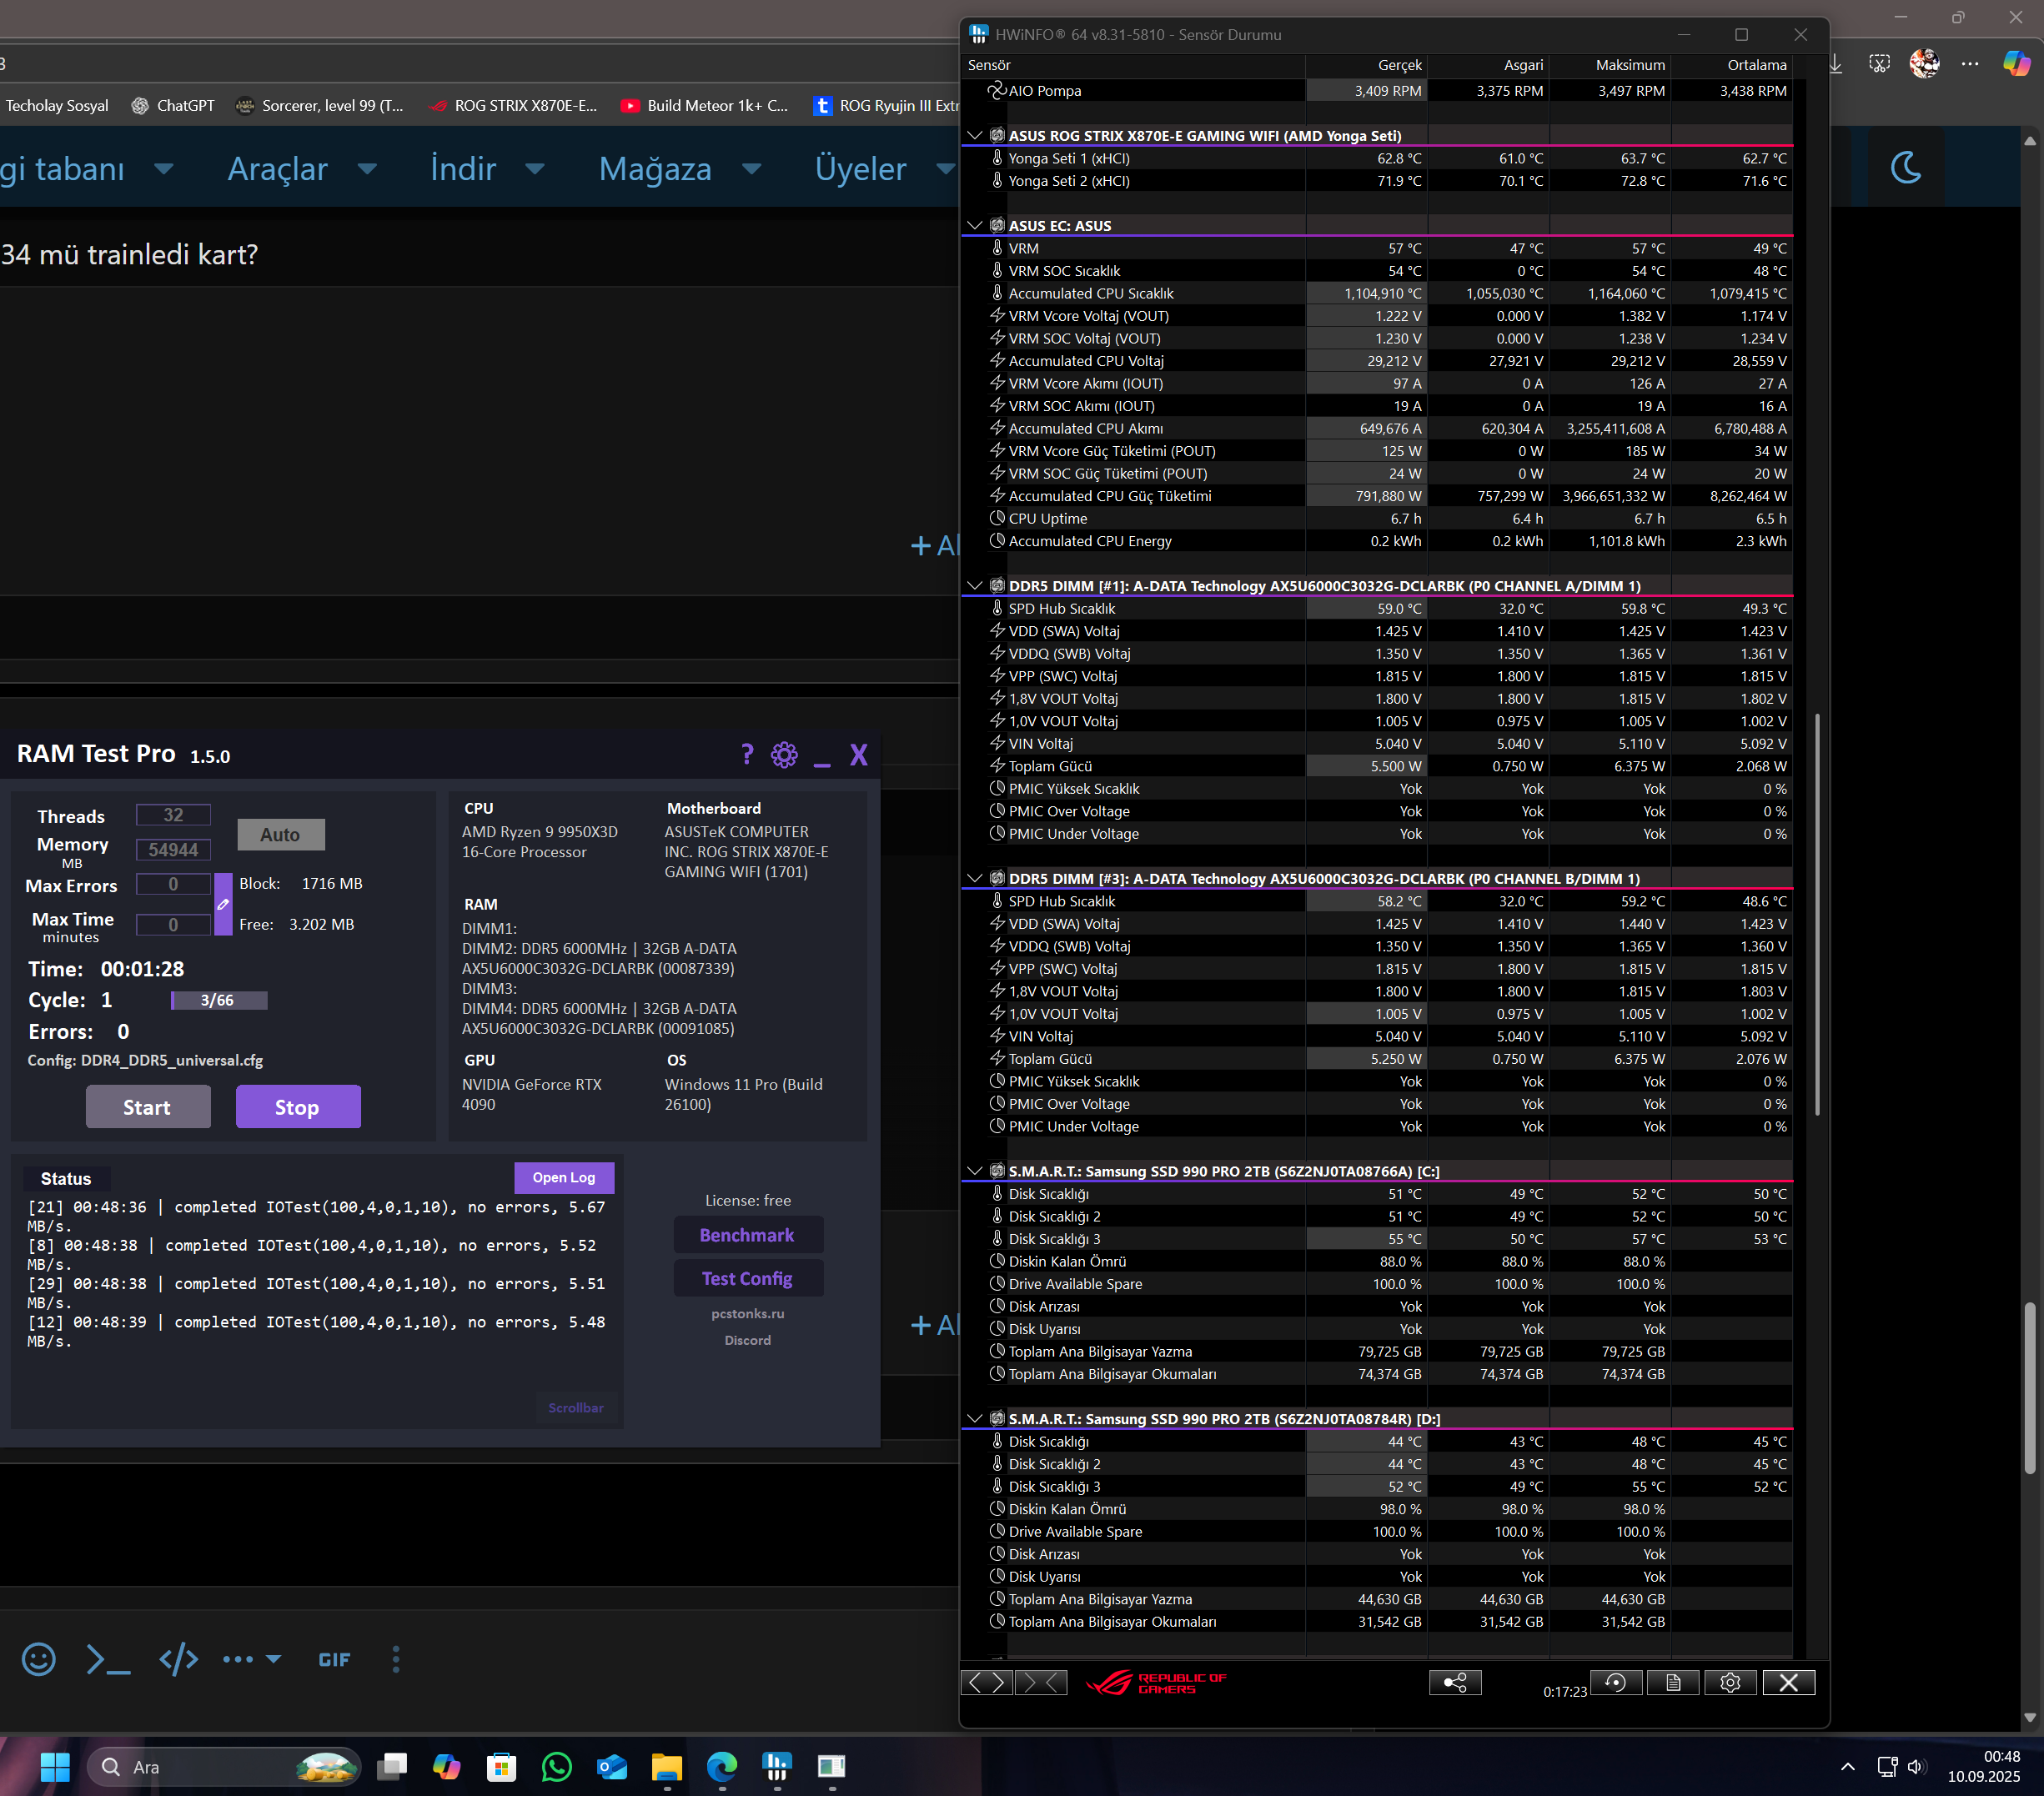Click the Memory MB input field
Image resolution: width=2044 pixels, height=1796 pixels.
coord(174,850)
